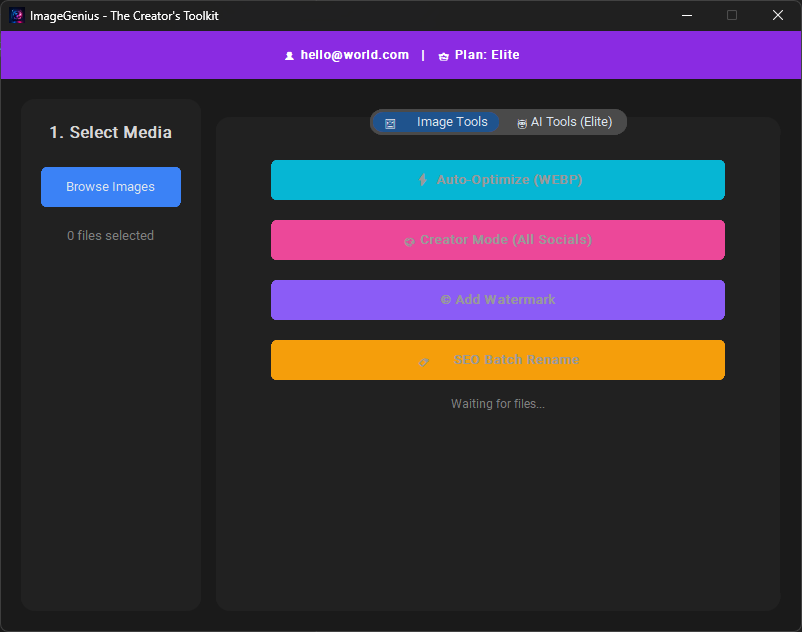Click the user profile icon beside the email
Screen dimensions: 802x632
tap(289, 56)
